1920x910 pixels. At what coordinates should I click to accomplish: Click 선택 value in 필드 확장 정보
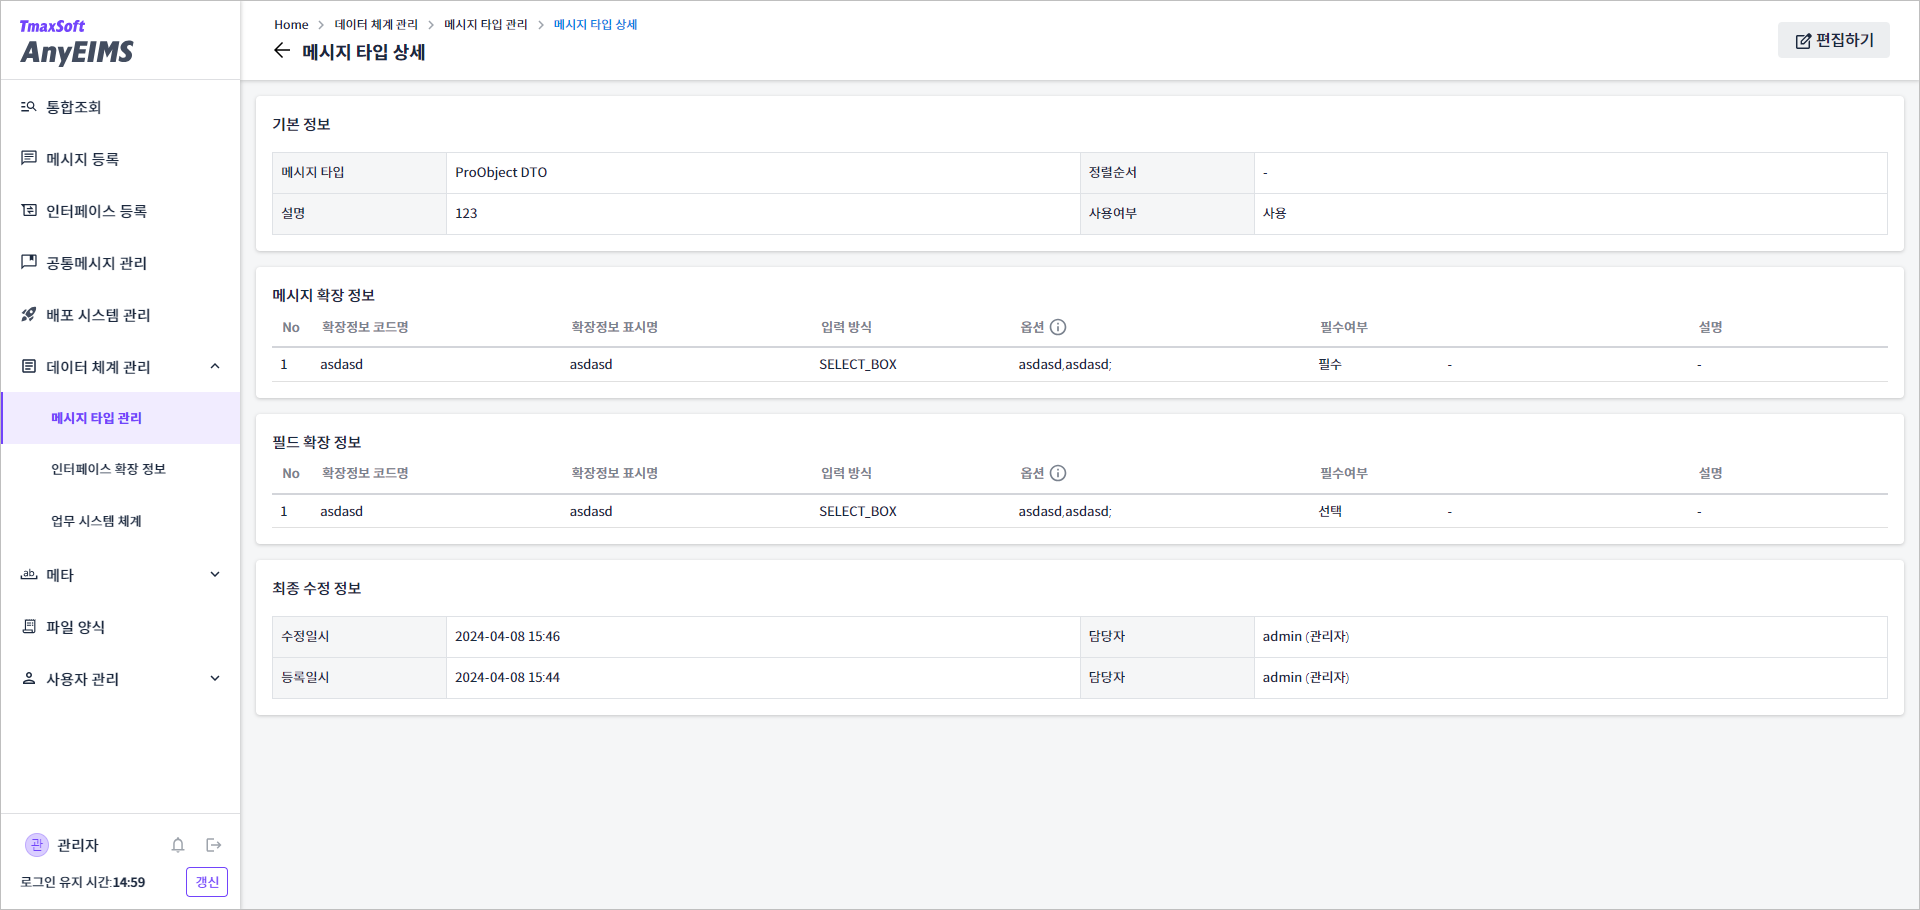click(1330, 511)
